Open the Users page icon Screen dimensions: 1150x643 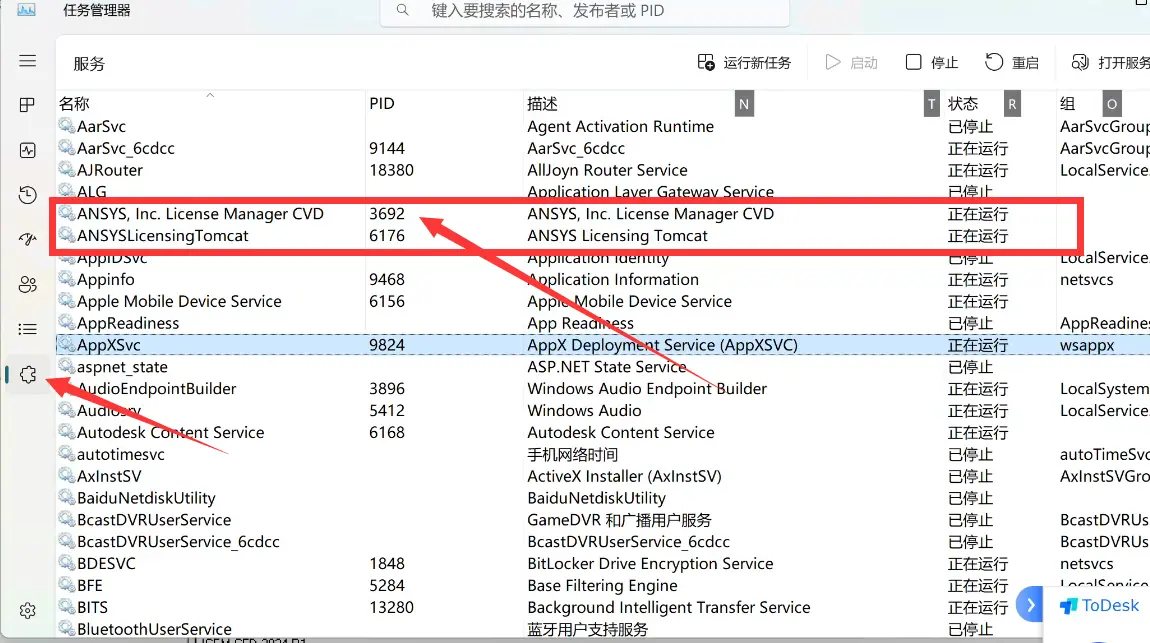point(27,284)
